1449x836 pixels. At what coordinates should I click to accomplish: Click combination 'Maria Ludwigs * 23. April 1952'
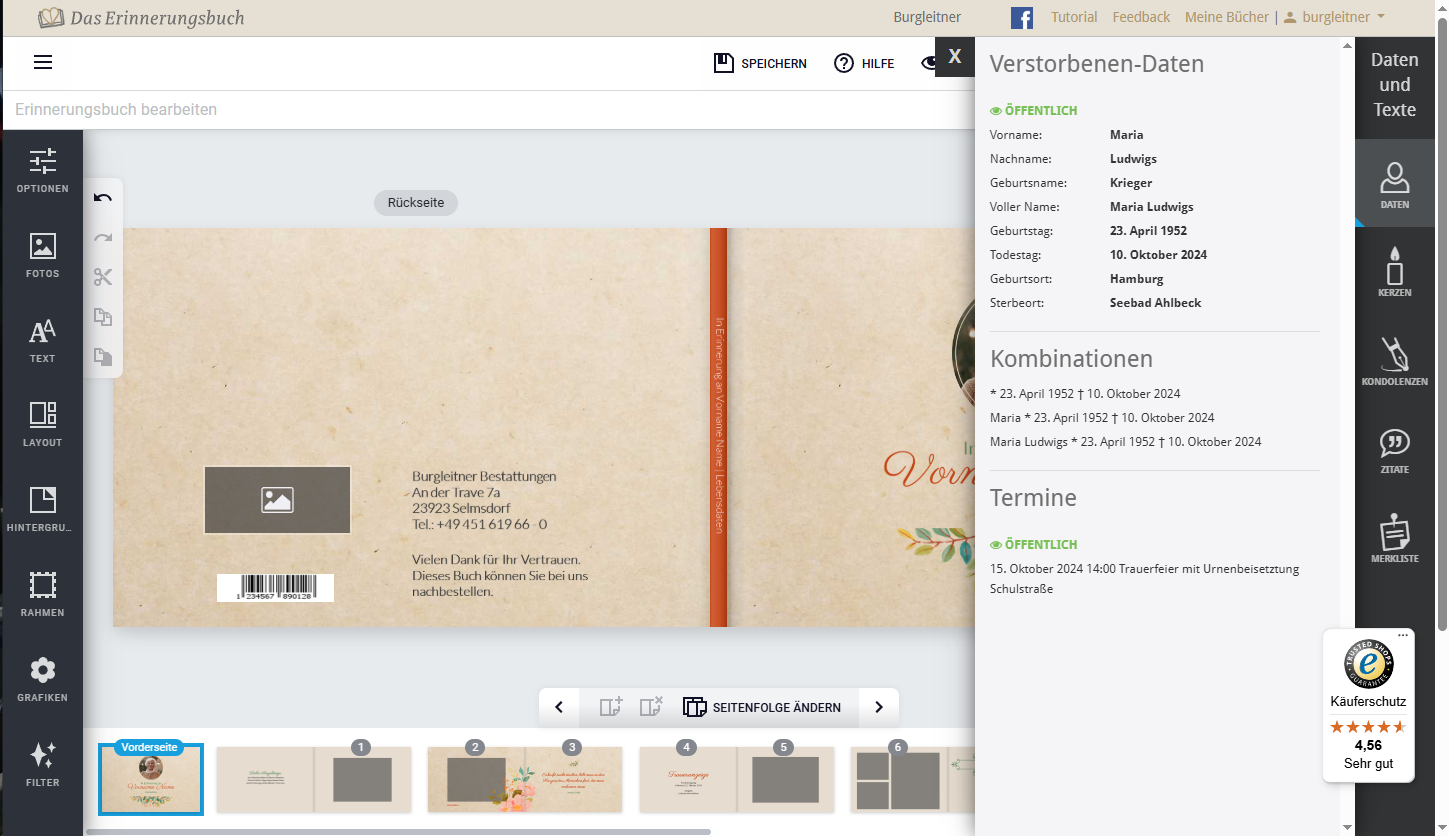(1125, 441)
